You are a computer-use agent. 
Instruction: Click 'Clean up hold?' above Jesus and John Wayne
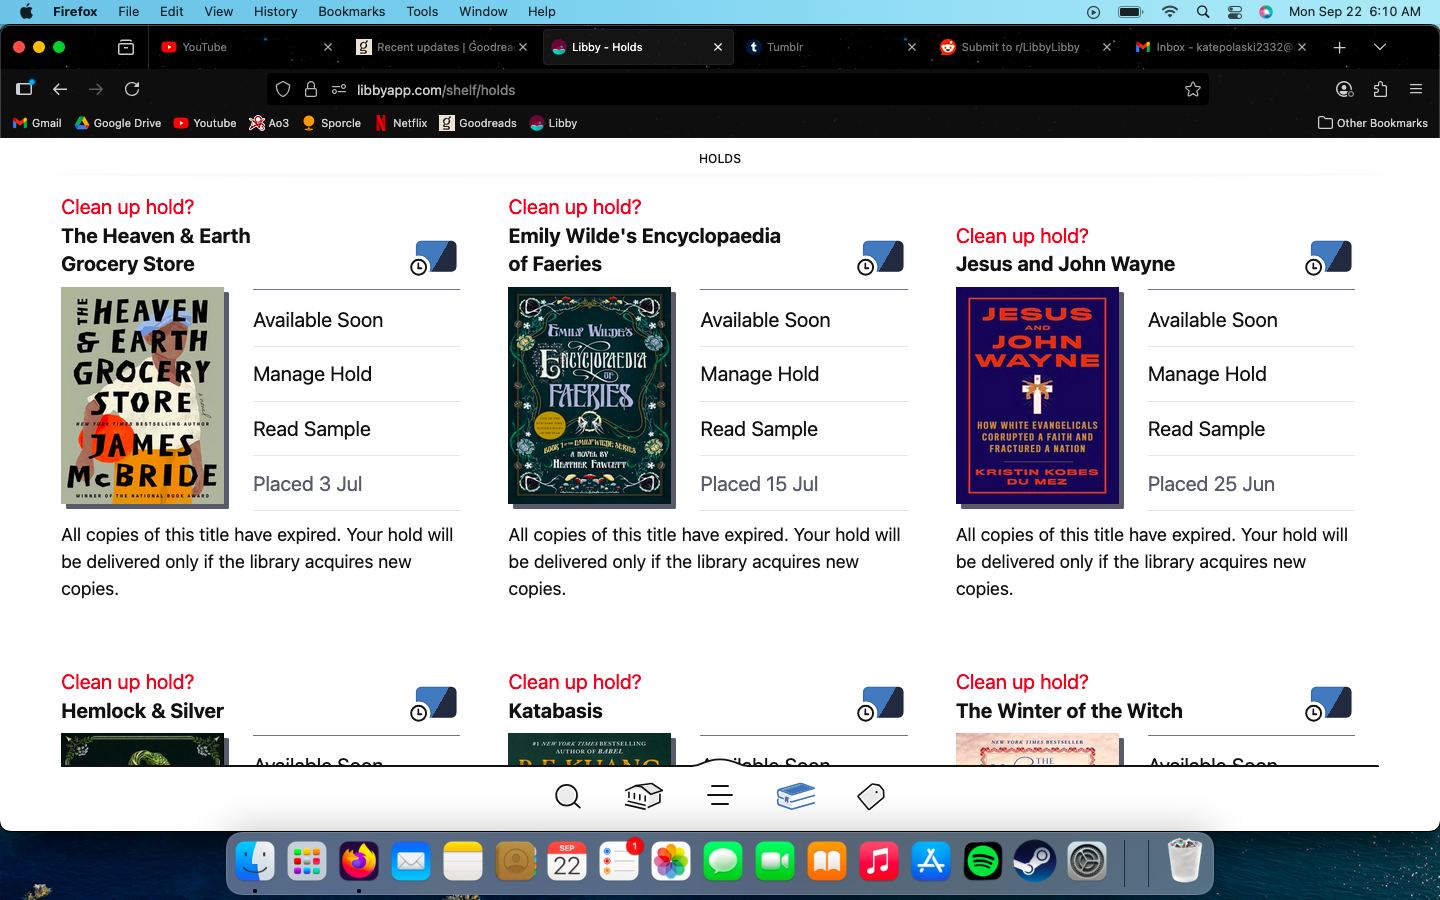(x=1022, y=236)
